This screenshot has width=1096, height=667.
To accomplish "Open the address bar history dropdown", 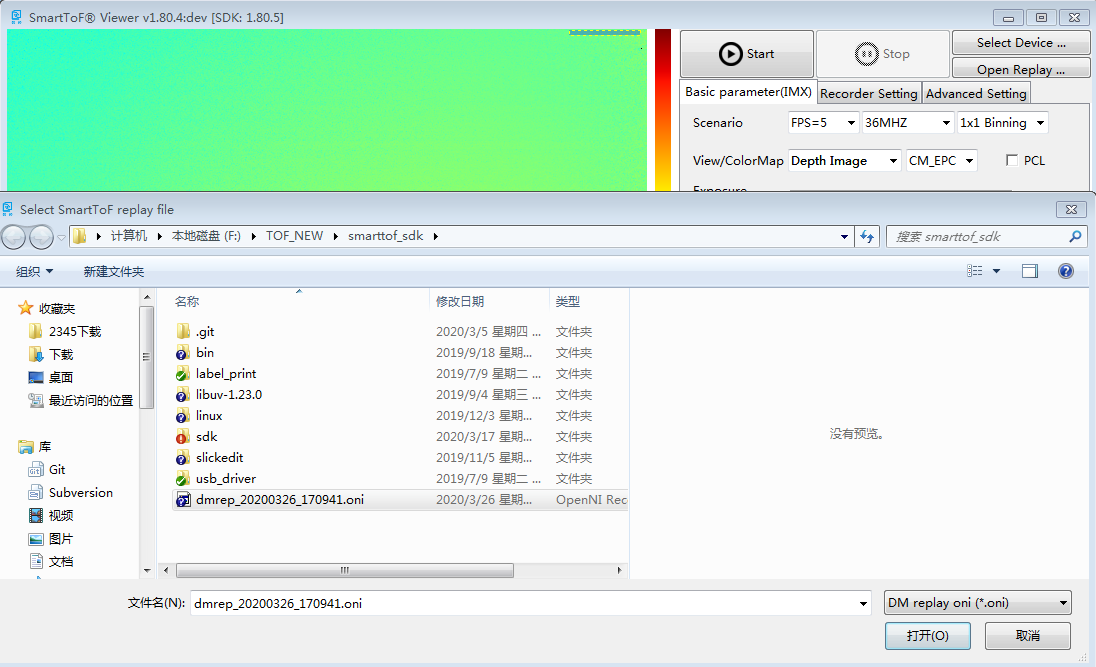I will coord(844,236).
